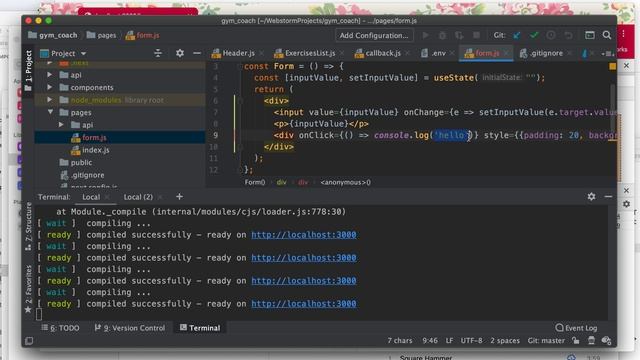Hide the Project panel with minus icon
This screenshot has height=360, width=640.
click(x=197, y=53)
